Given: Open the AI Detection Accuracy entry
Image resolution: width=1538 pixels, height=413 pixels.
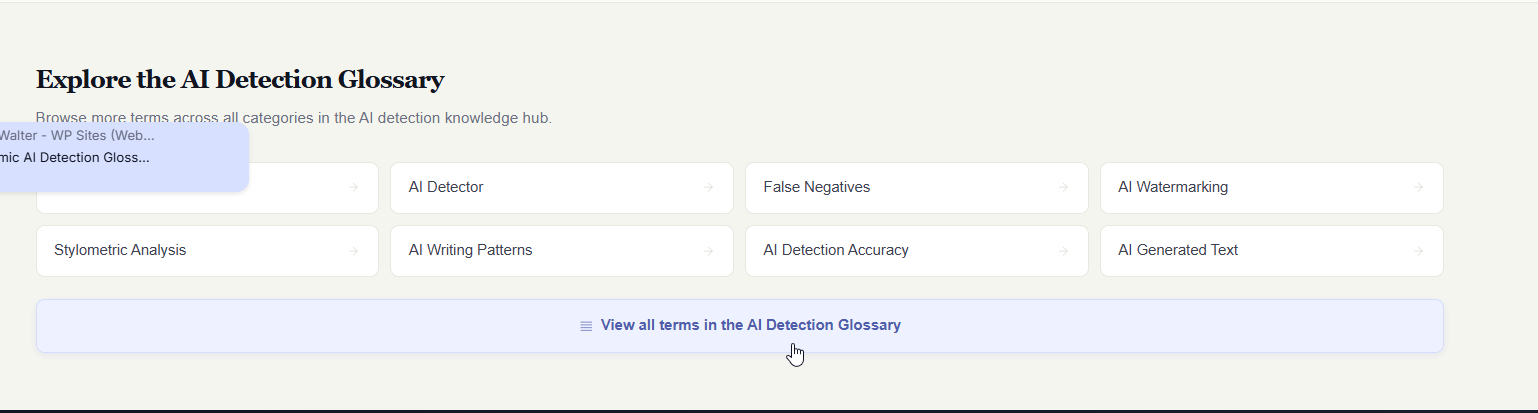Looking at the screenshot, I should tap(835, 250).
